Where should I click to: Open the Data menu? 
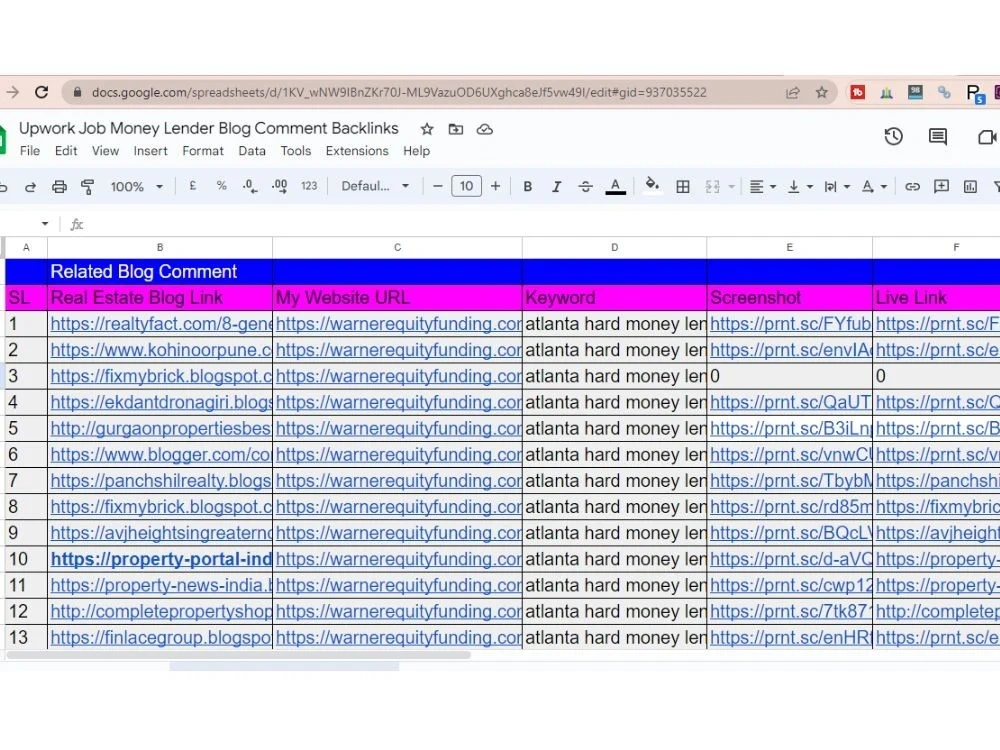(252, 151)
